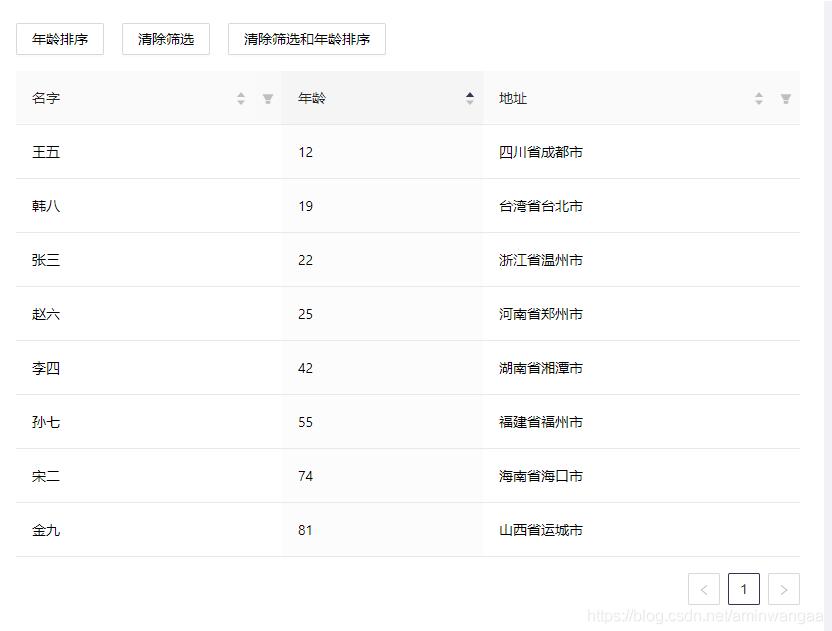This screenshot has width=832, height=631.
Task: Click the filter icon in 名字 column header
Action: coord(268,99)
